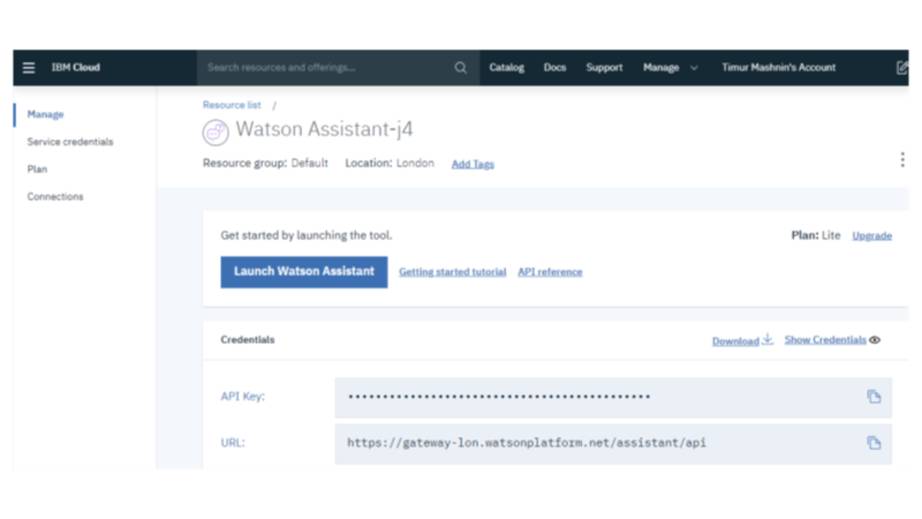Copy the API Key value
The width and height of the screenshot is (922, 519).
coord(873,397)
